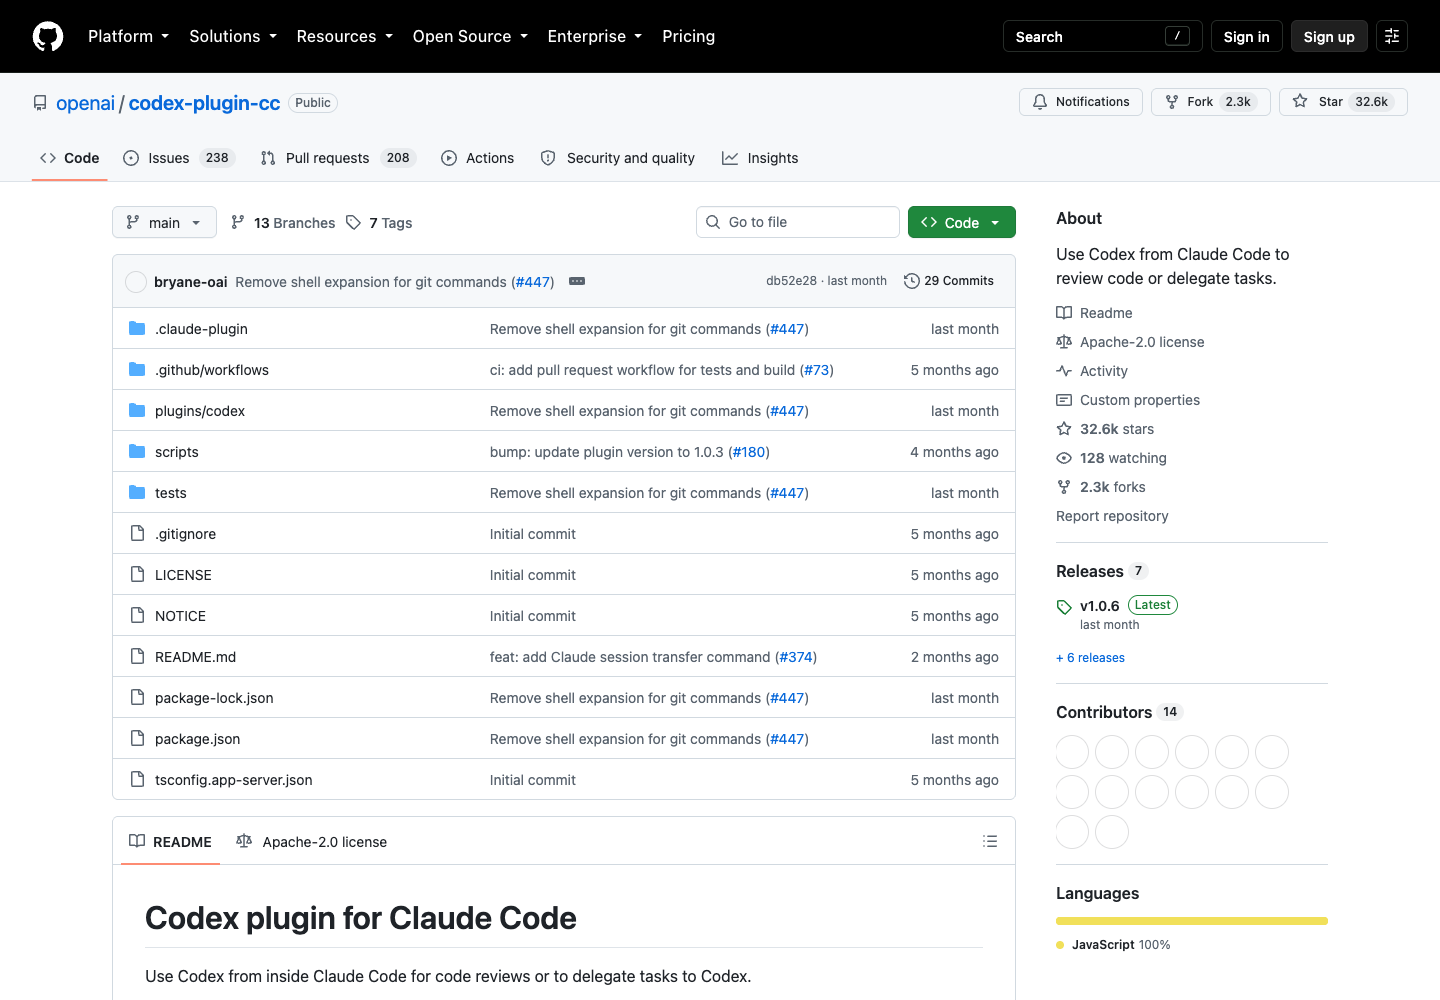Image resolution: width=1440 pixels, height=1000 pixels.
Task: Open the header settings sliders icon
Action: (1392, 36)
